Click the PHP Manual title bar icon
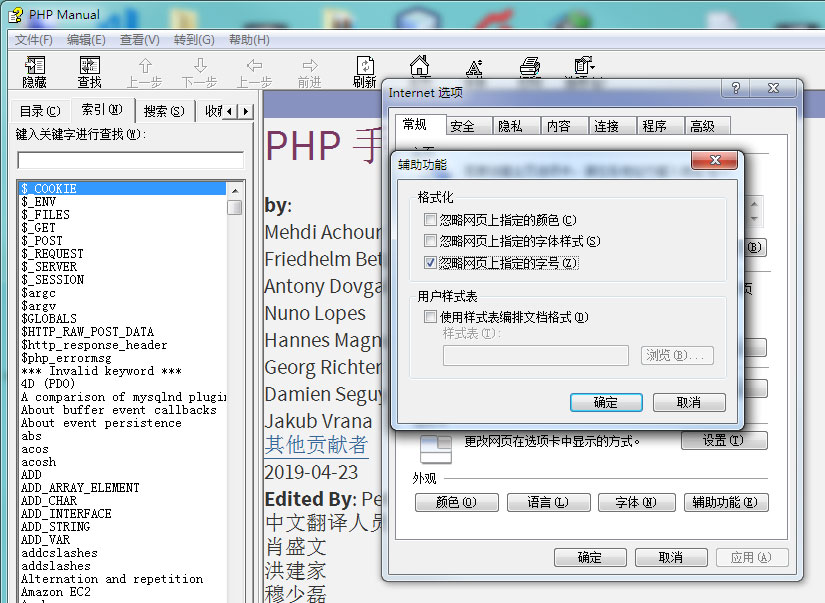 point(16,15)
